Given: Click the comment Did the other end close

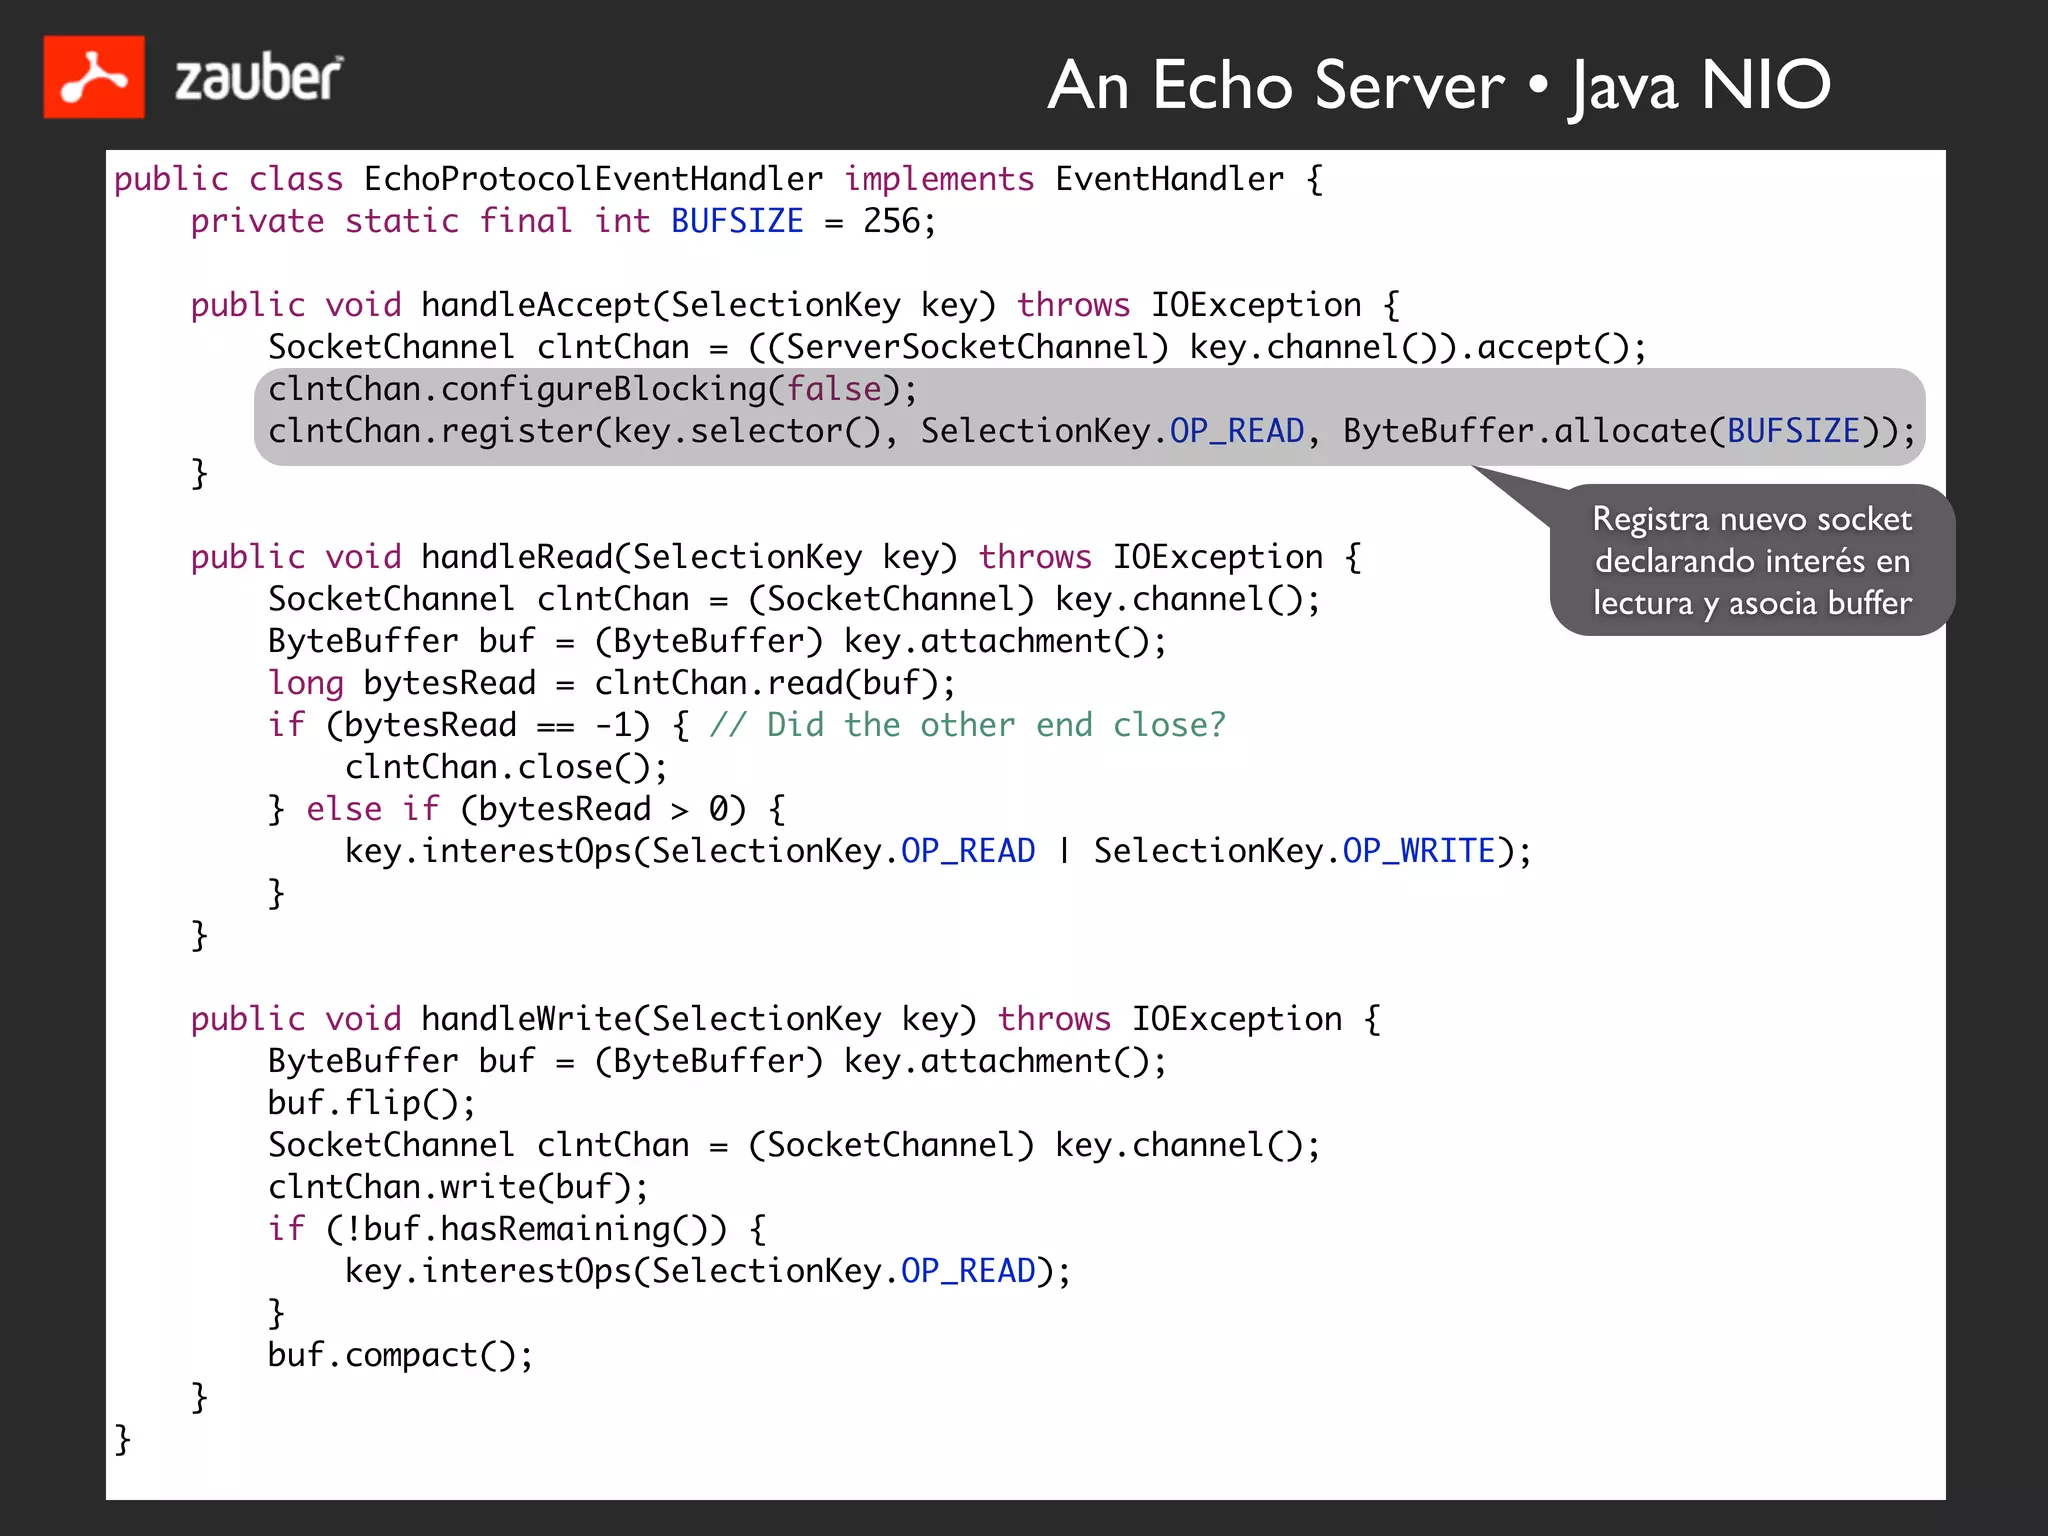Looking at the screenshot, I should tap(967, 725).
